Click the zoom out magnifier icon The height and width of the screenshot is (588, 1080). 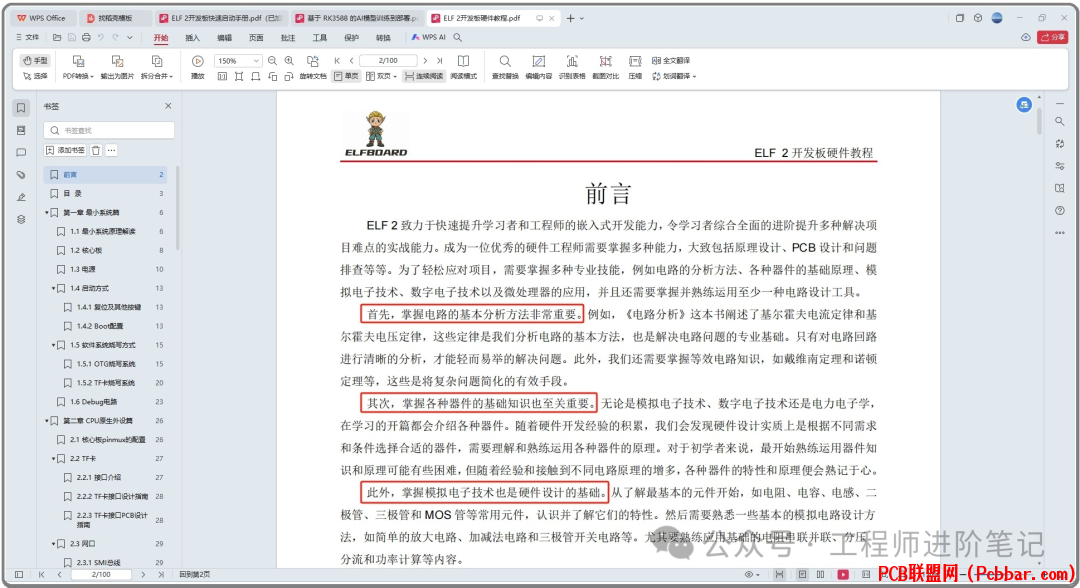tap(273, 61)
